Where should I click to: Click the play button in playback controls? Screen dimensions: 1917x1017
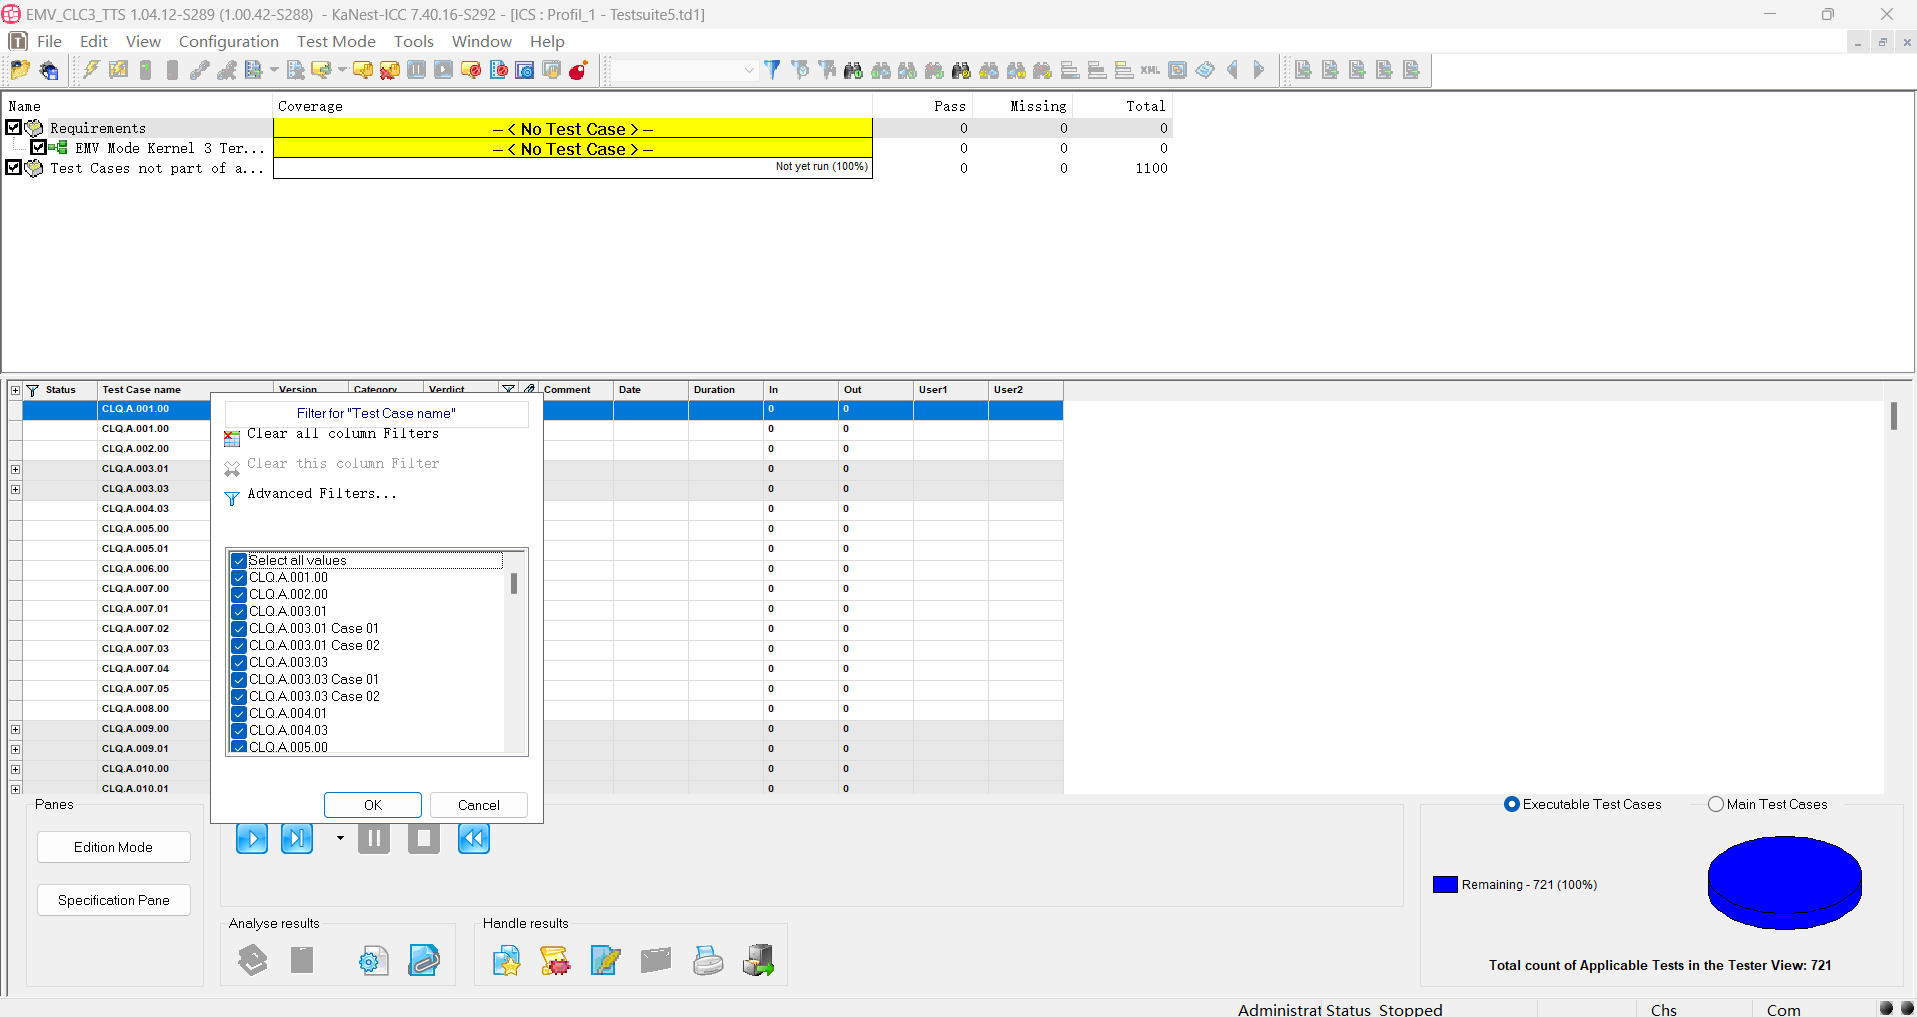click(x=252, y=838)
